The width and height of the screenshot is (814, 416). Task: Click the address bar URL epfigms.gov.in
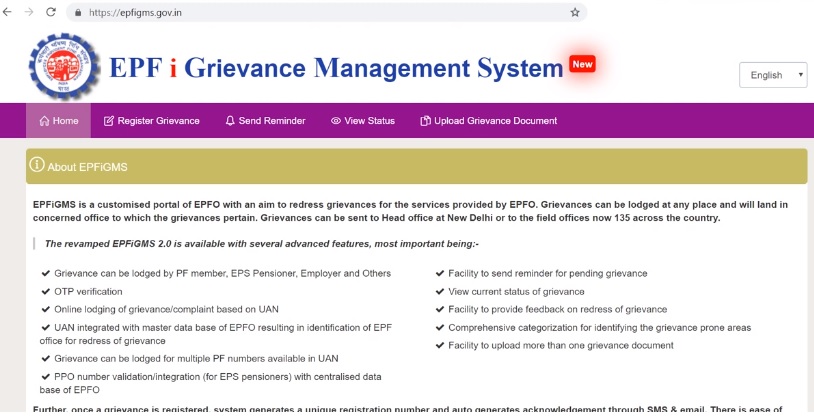point(135,12)
